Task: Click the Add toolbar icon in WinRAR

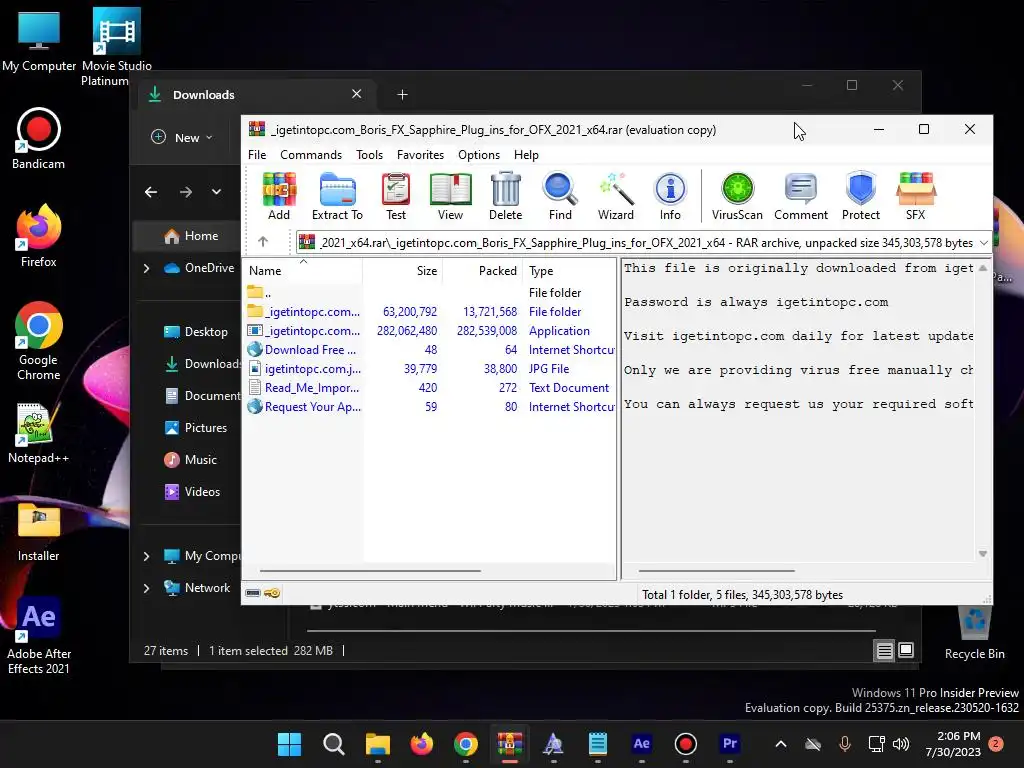Action: [x=279, y=196]
